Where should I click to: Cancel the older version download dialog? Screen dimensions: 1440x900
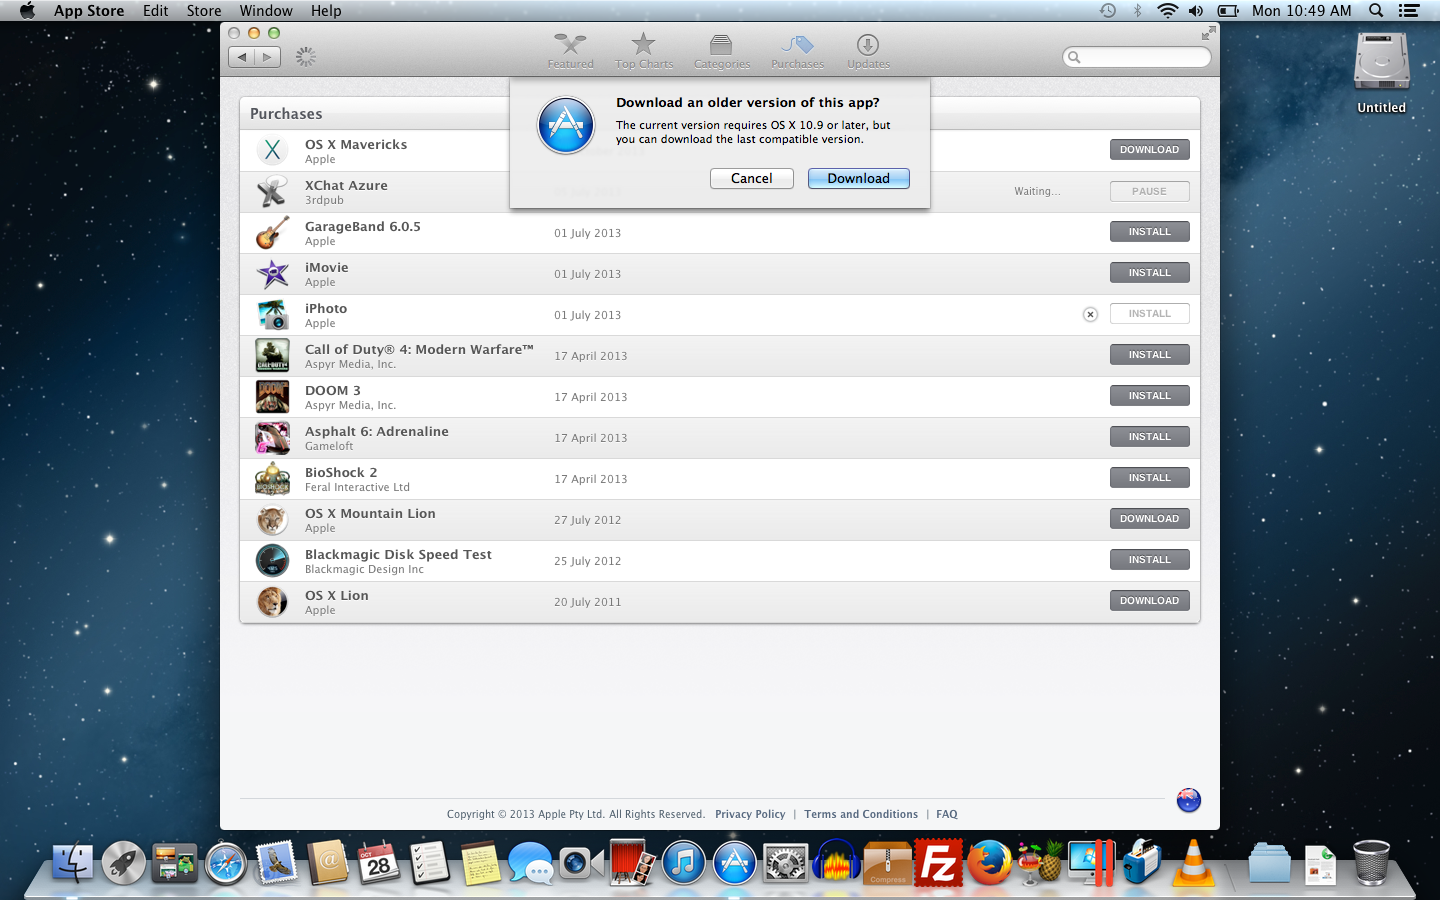(752, 178)
